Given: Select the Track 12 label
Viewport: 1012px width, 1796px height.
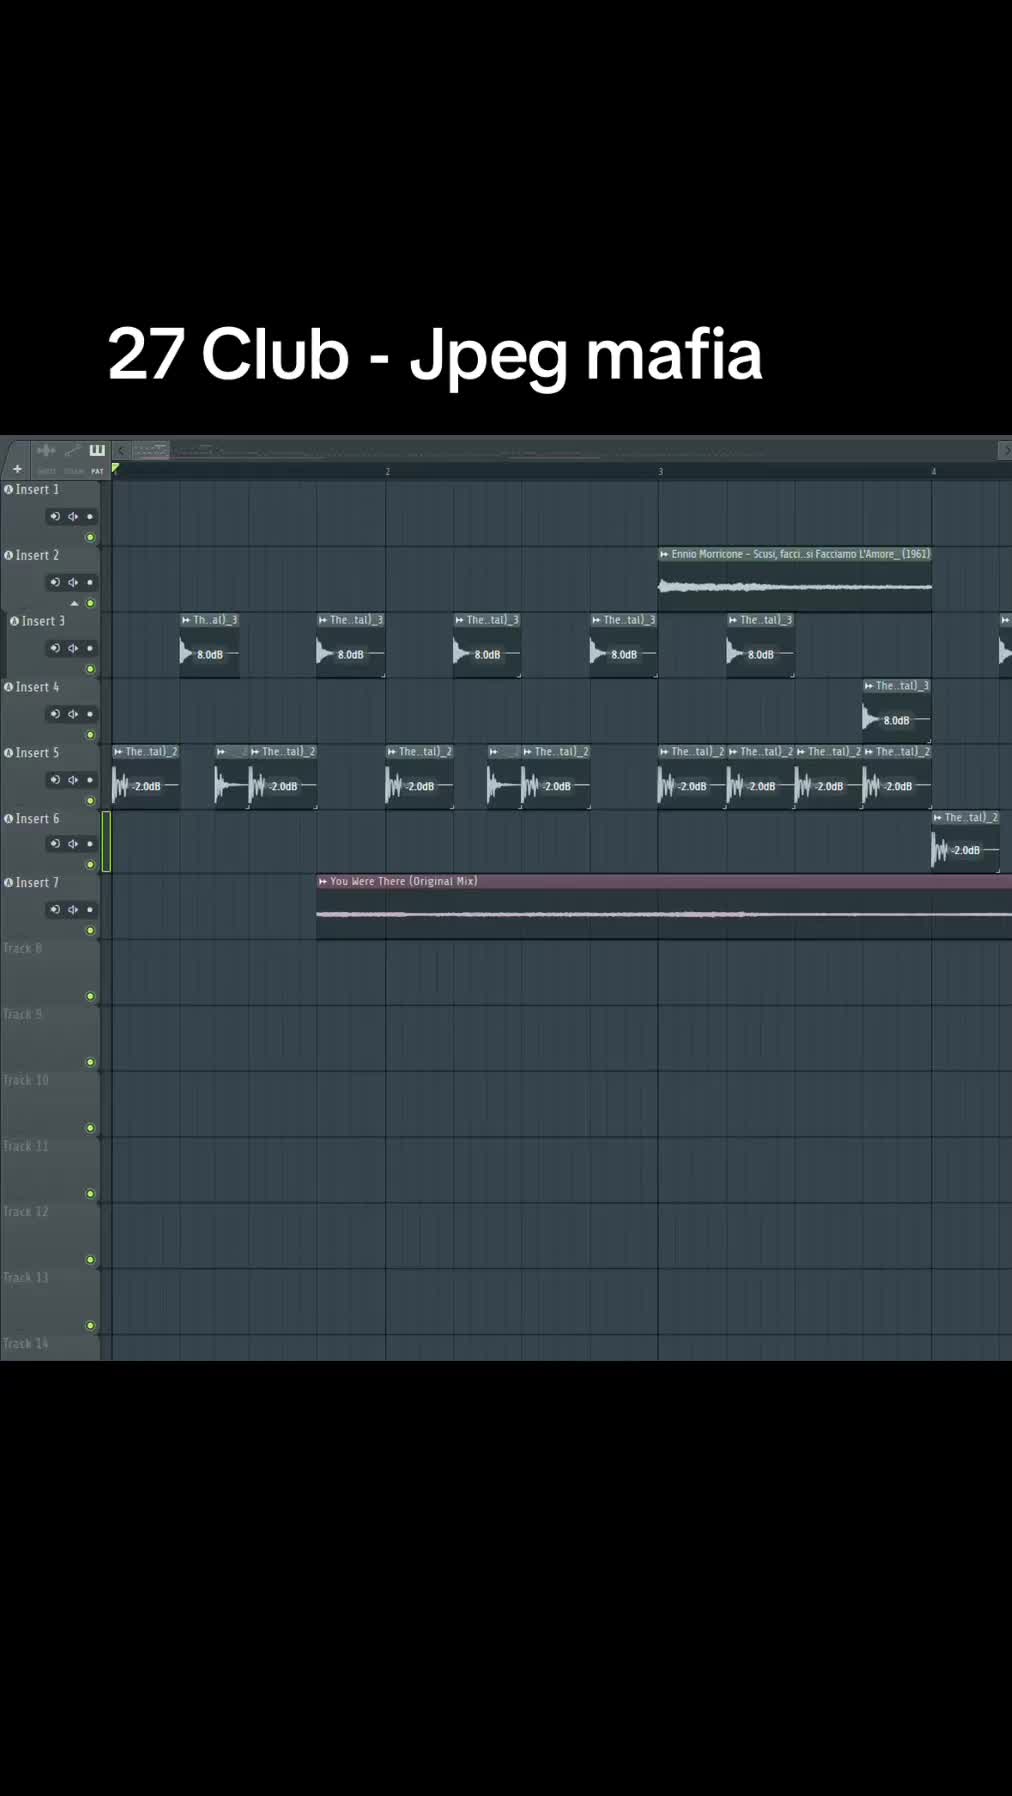Looking at the screenshot, I should point(25,1212).
